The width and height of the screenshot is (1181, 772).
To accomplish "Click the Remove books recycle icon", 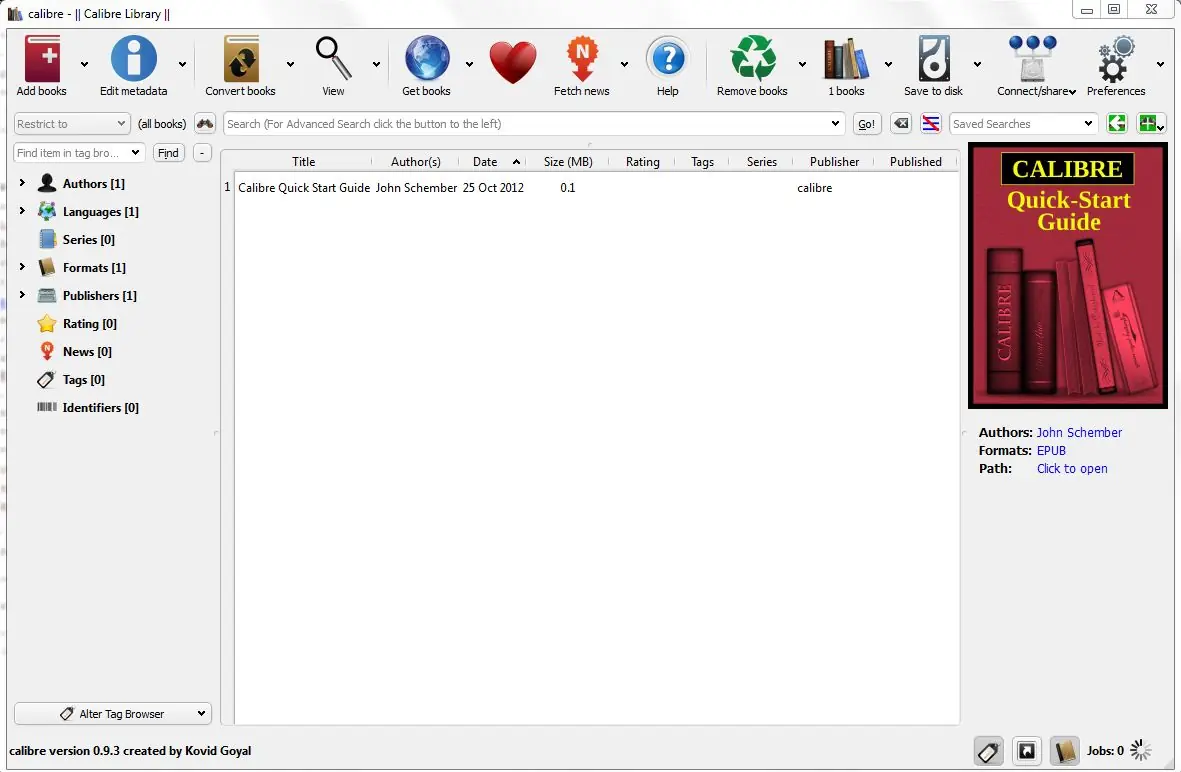I will tap(752, 59).
